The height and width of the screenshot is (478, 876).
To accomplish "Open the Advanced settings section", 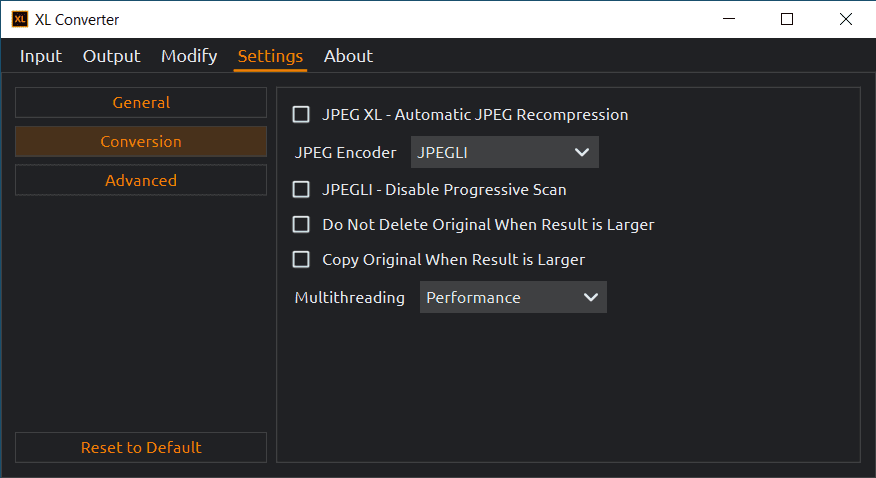I will [141, 181].
